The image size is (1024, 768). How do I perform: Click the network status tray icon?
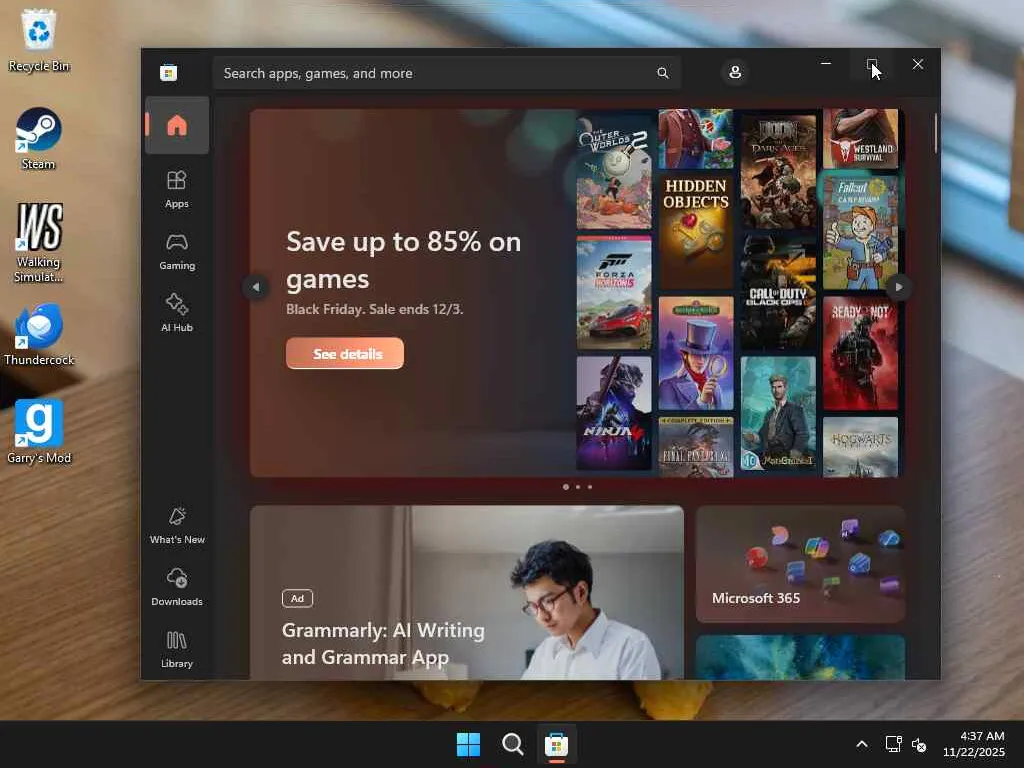893,744
